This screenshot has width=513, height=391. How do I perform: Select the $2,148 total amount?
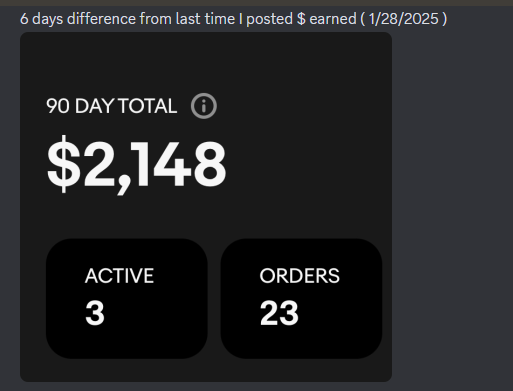point(137,165)
